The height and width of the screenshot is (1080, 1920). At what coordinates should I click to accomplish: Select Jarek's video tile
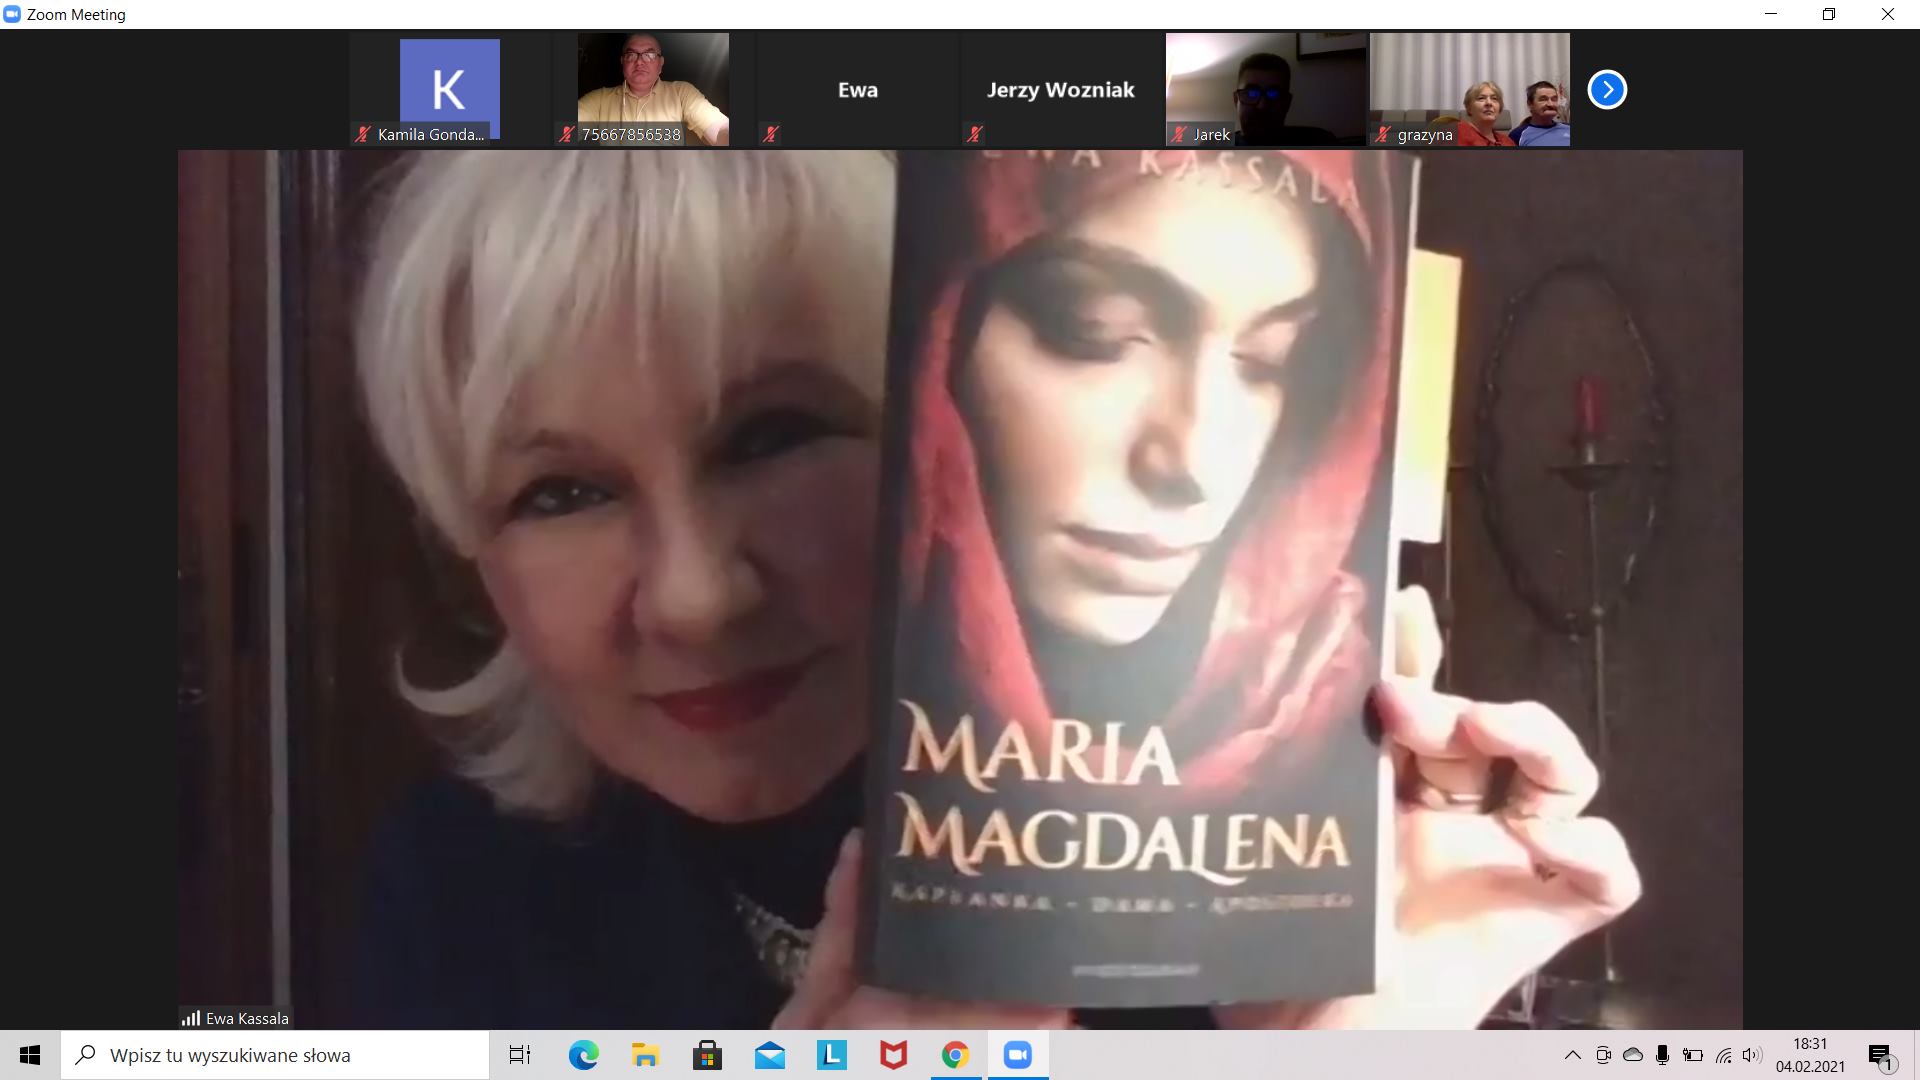pos(1266,89)
